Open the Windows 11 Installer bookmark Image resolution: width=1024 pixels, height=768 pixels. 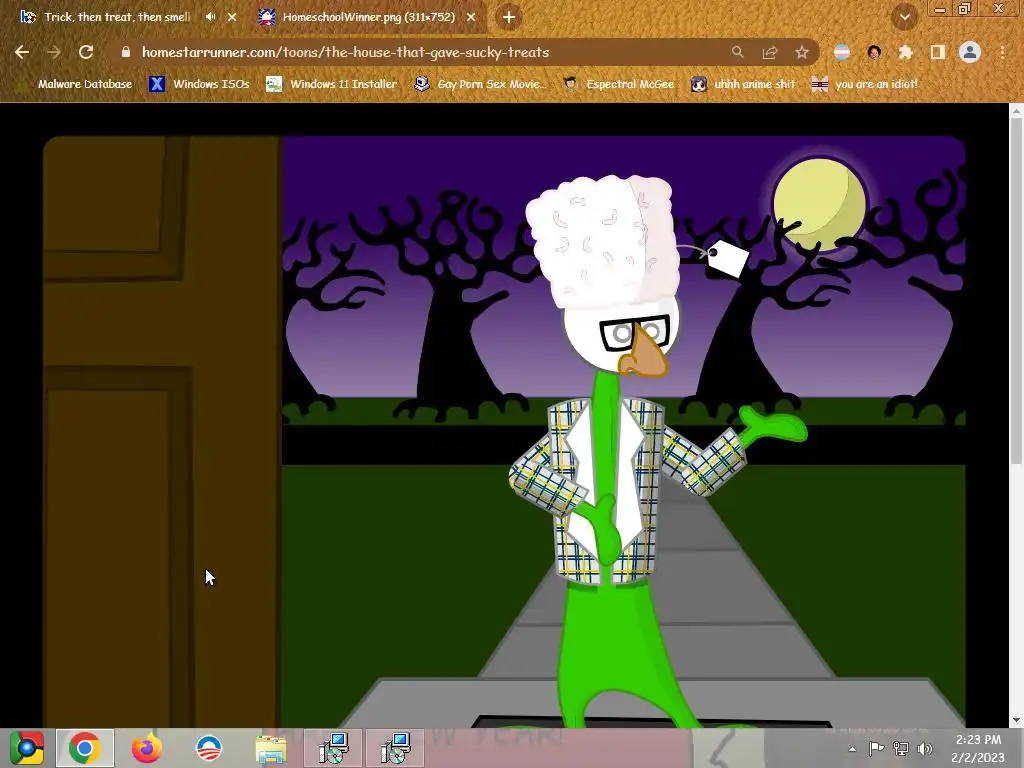(x=332, y=84)
